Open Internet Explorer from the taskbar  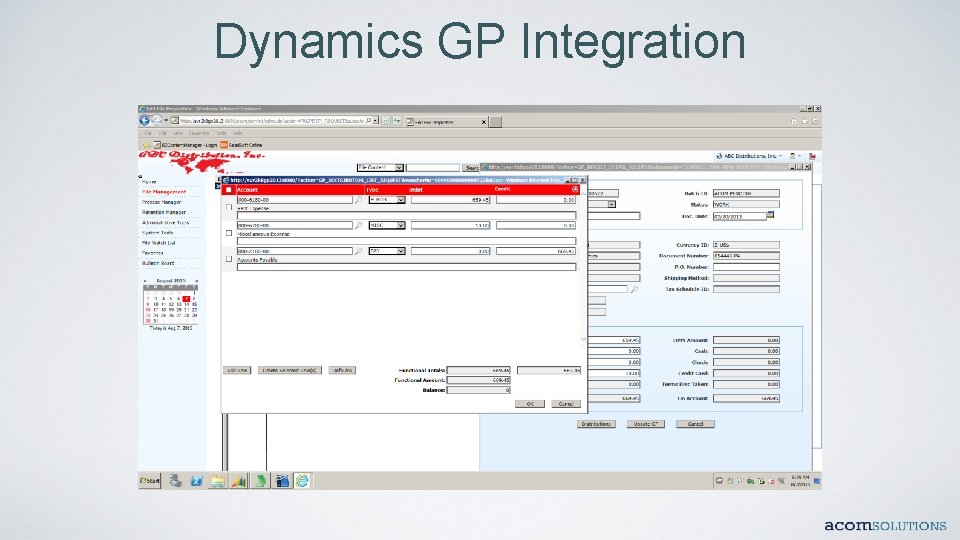coord(302,481)
